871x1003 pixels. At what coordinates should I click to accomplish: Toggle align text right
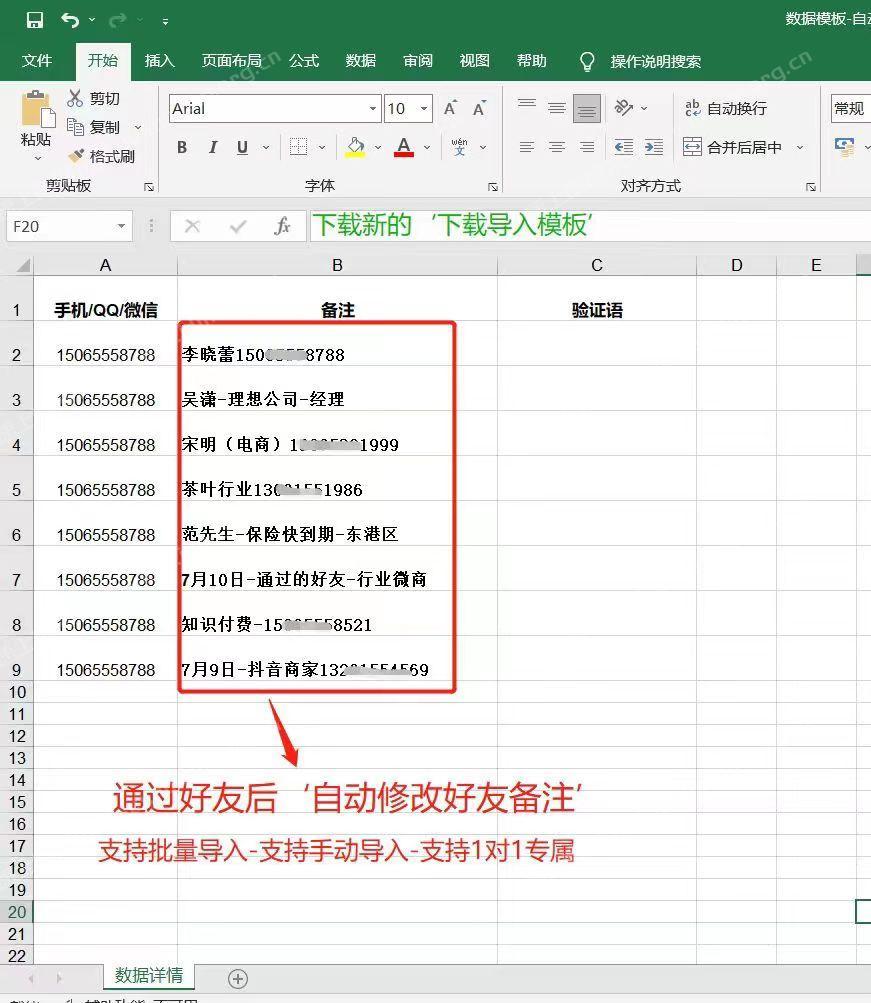[x=587, y=148]
